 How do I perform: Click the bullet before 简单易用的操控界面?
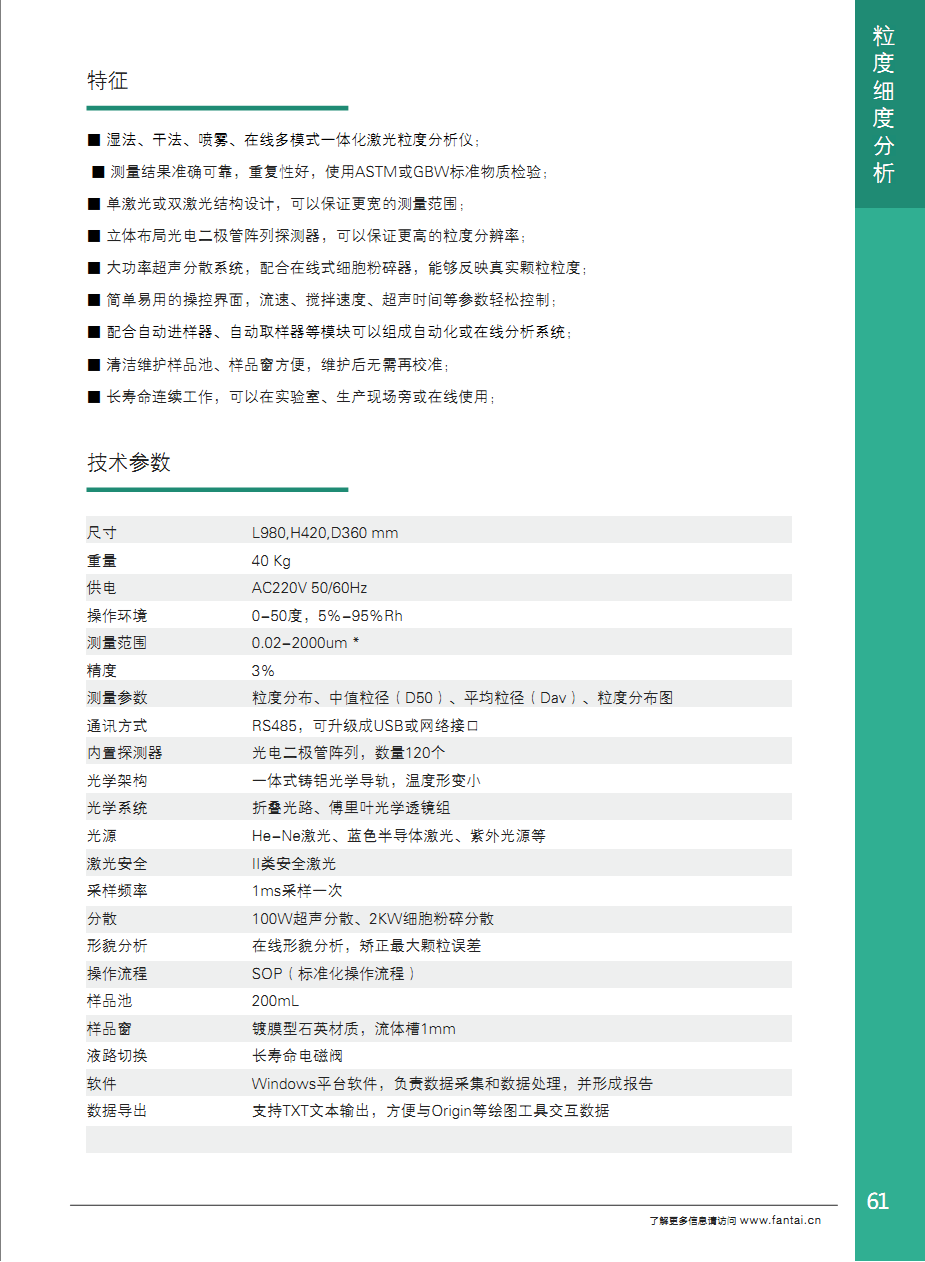click(94, 300)
